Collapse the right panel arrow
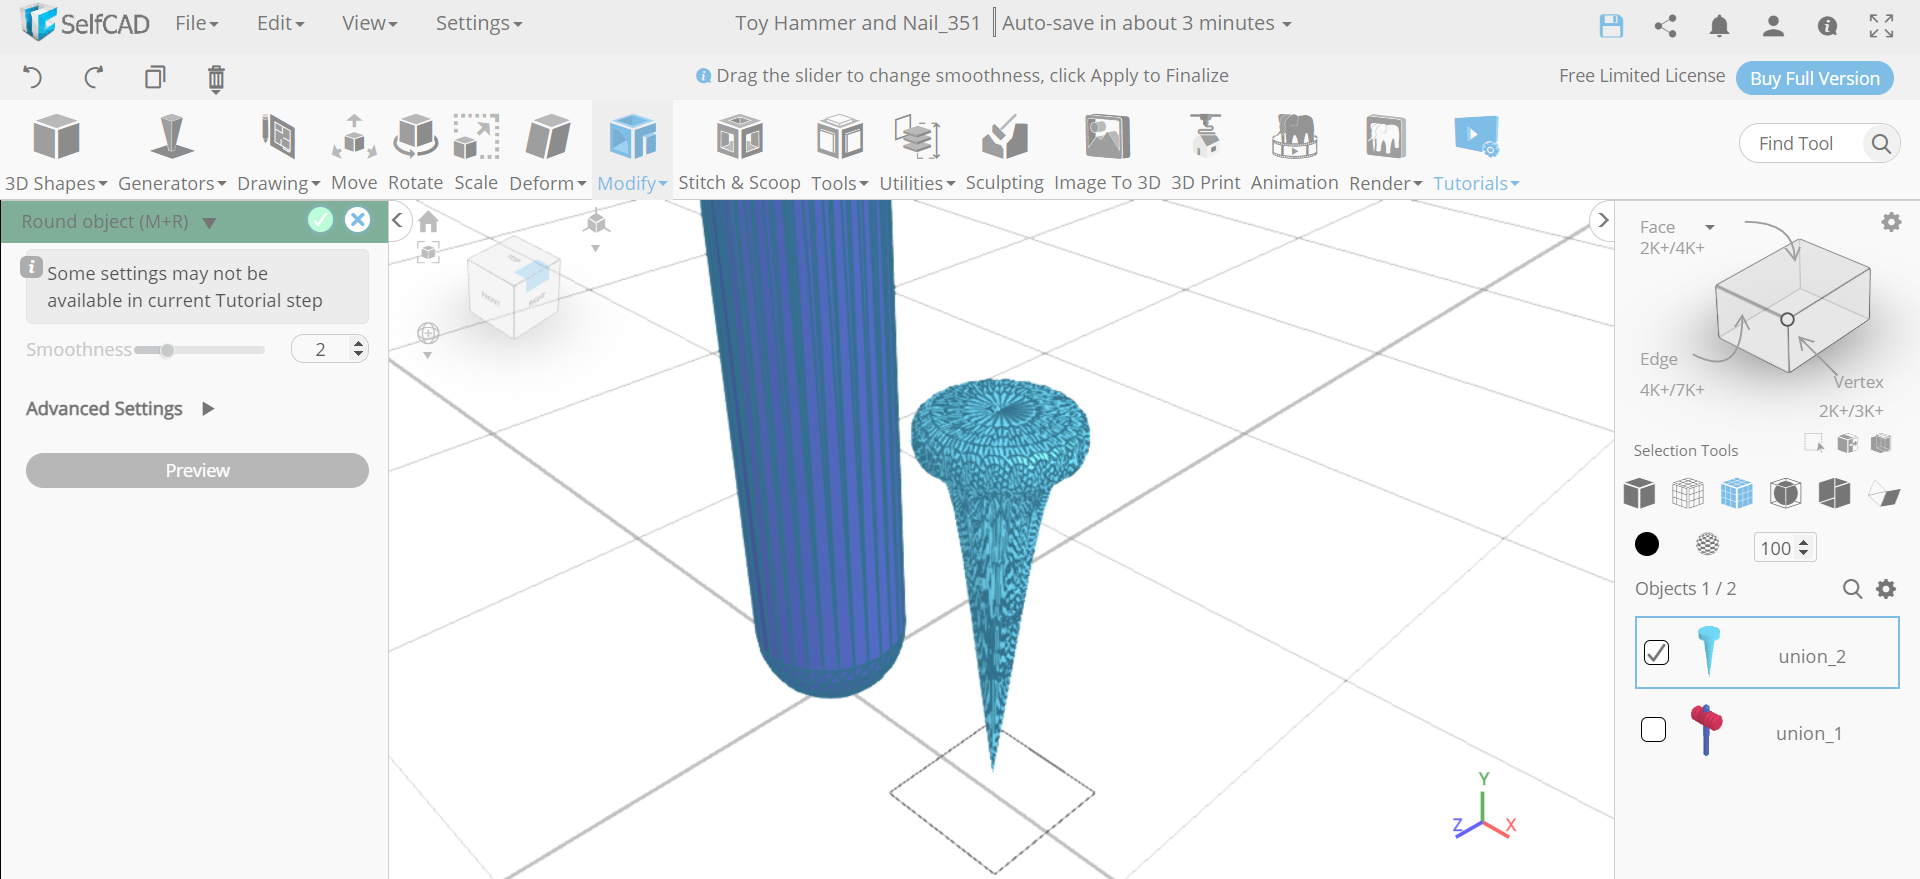 (1603, 220)
